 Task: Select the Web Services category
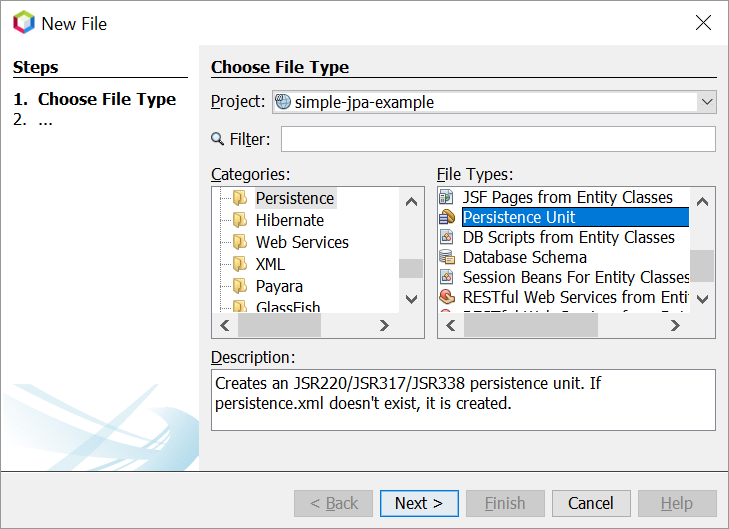(302, 242)
